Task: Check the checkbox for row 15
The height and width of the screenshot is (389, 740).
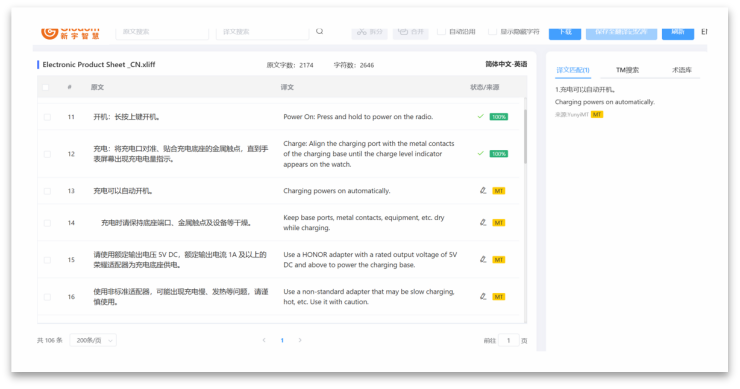Action: click(47, 260)
